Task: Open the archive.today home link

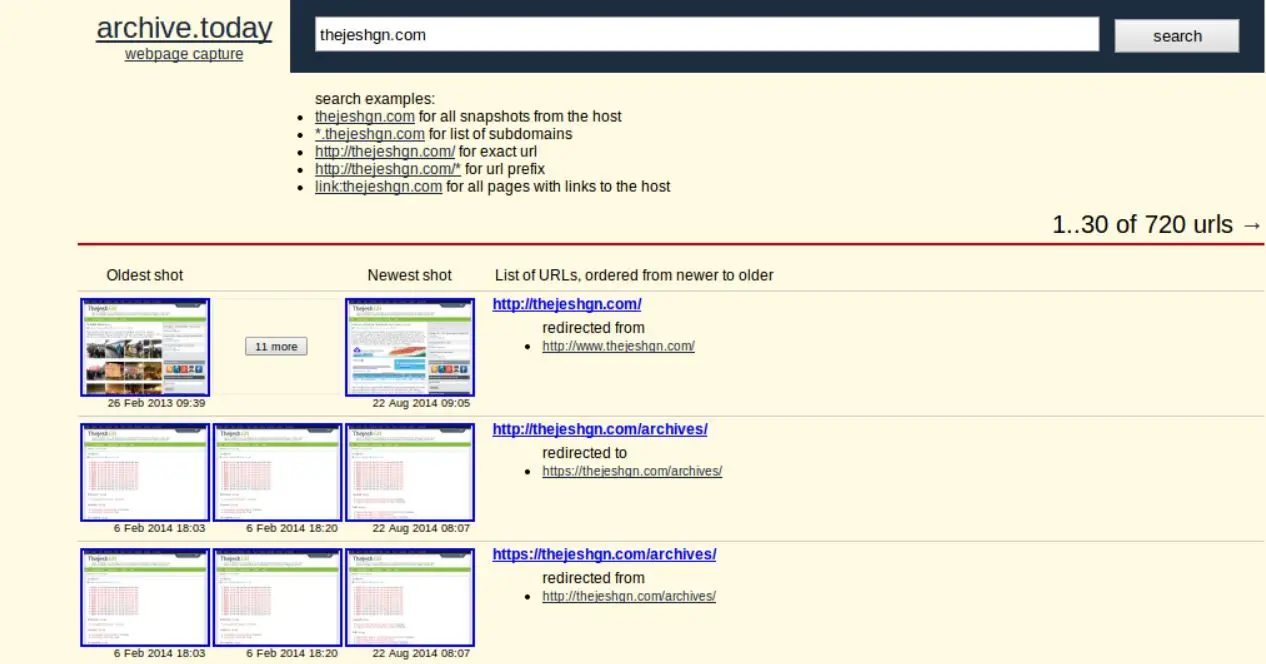Action: 184,27
